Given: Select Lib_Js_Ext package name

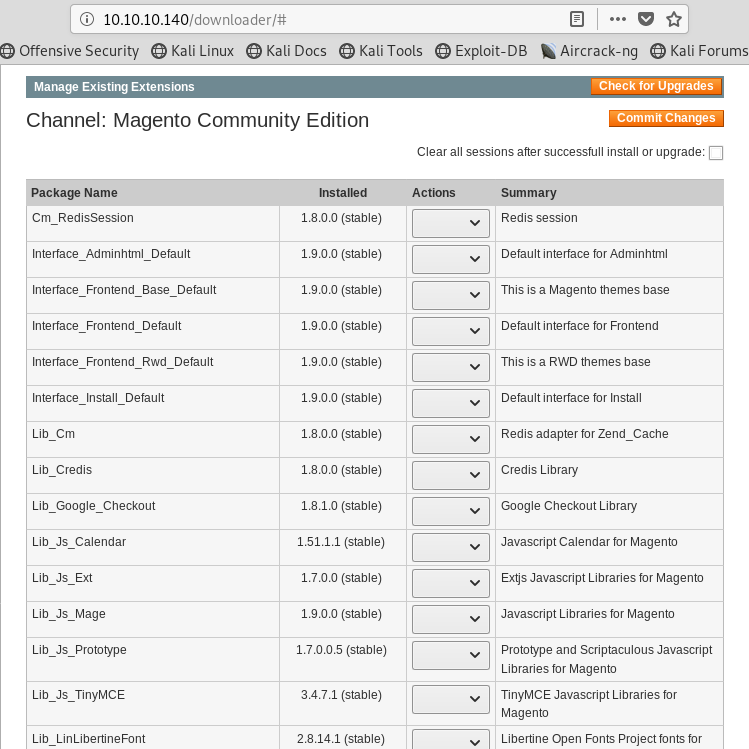Looking at the screenshot, I should coord(62,578).
